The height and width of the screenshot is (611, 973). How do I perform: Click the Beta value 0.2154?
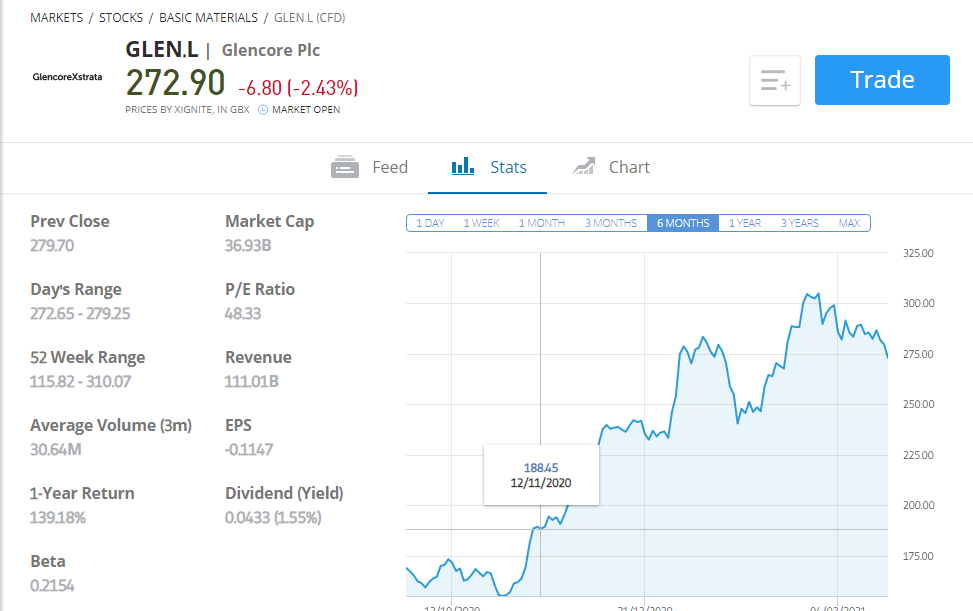(52, 586)
